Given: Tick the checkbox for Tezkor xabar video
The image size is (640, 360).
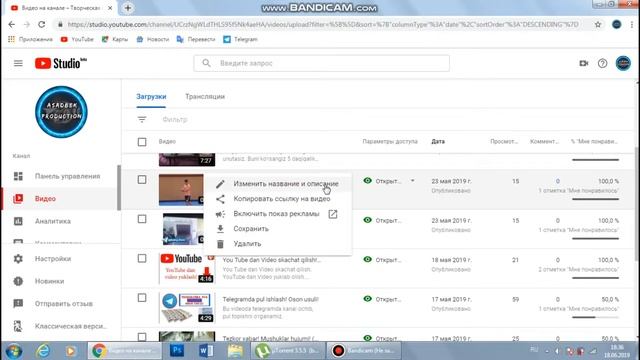Looking at the screenshot, I should [142, 337].
